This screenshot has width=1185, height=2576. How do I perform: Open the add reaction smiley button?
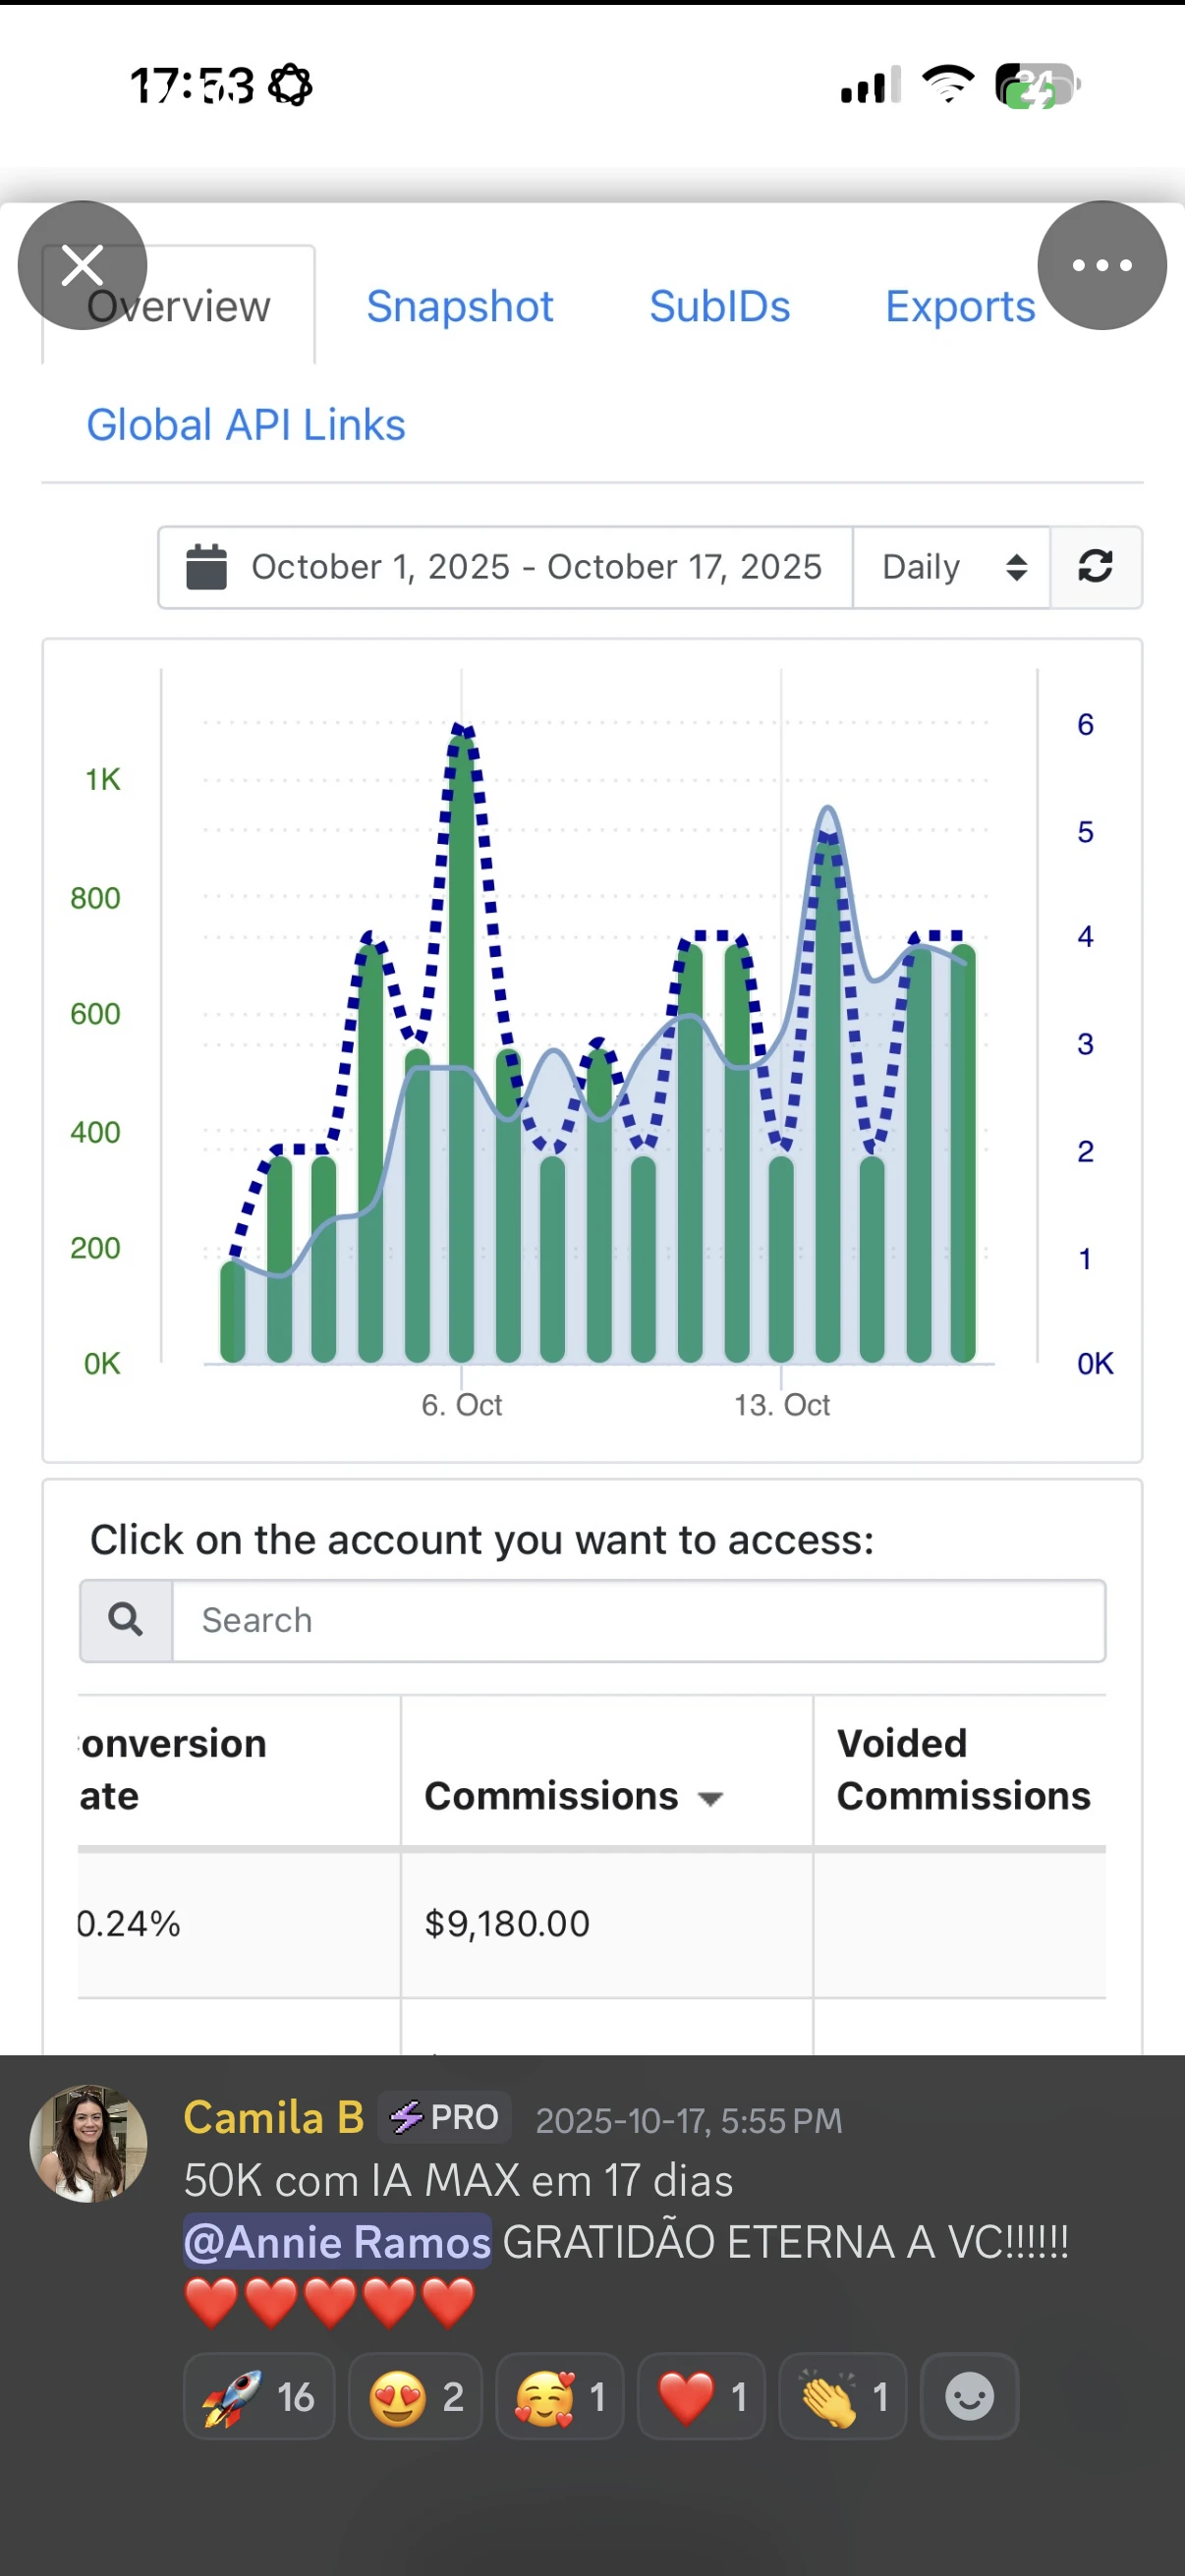click(968, 2396)
